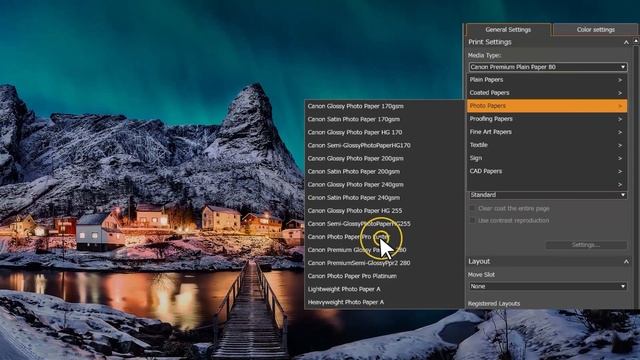Screen dimensions: 640x360
Task: Choose Canon Glossy Photo Paper 200gsm
Action: click(x=384, y=158)
